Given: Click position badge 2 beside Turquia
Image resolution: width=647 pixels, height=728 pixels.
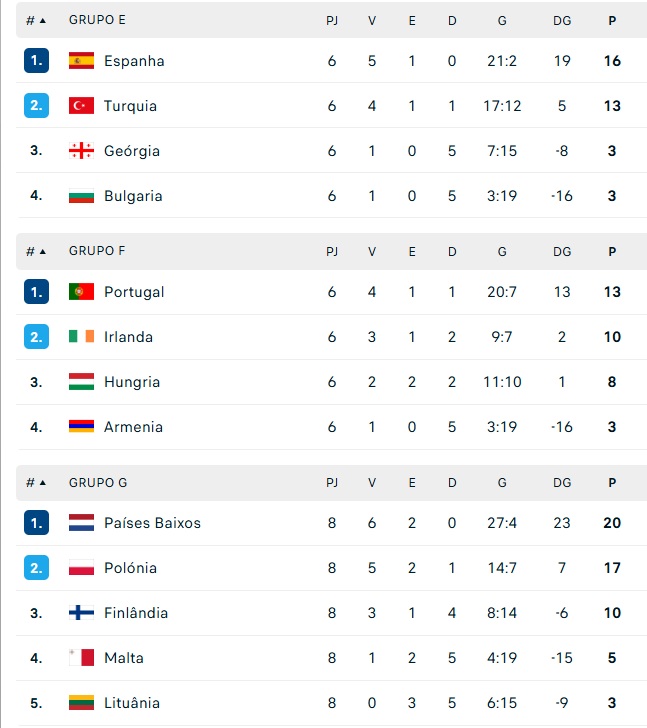Looking at the screenshot, I should (36, 106).
